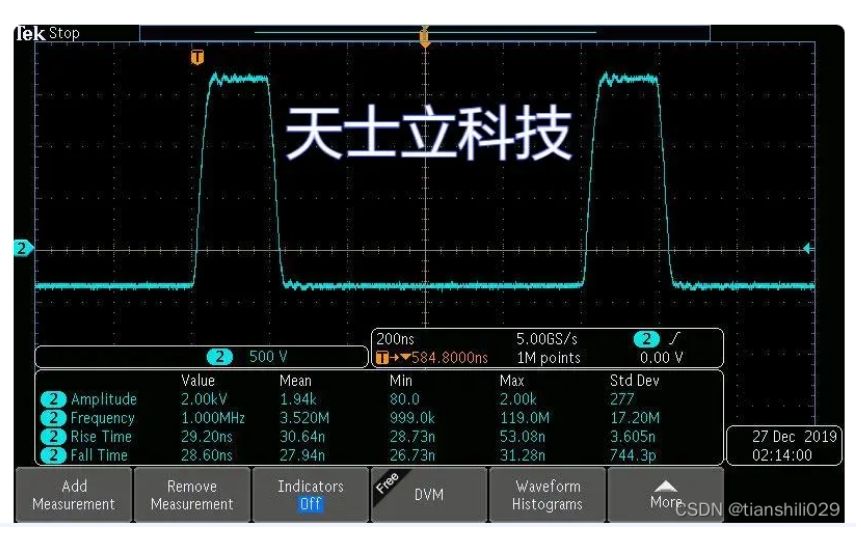The image size is (861, 545).
Task: Click the 2.00kV amplitude value
Action: coord(204,399)
